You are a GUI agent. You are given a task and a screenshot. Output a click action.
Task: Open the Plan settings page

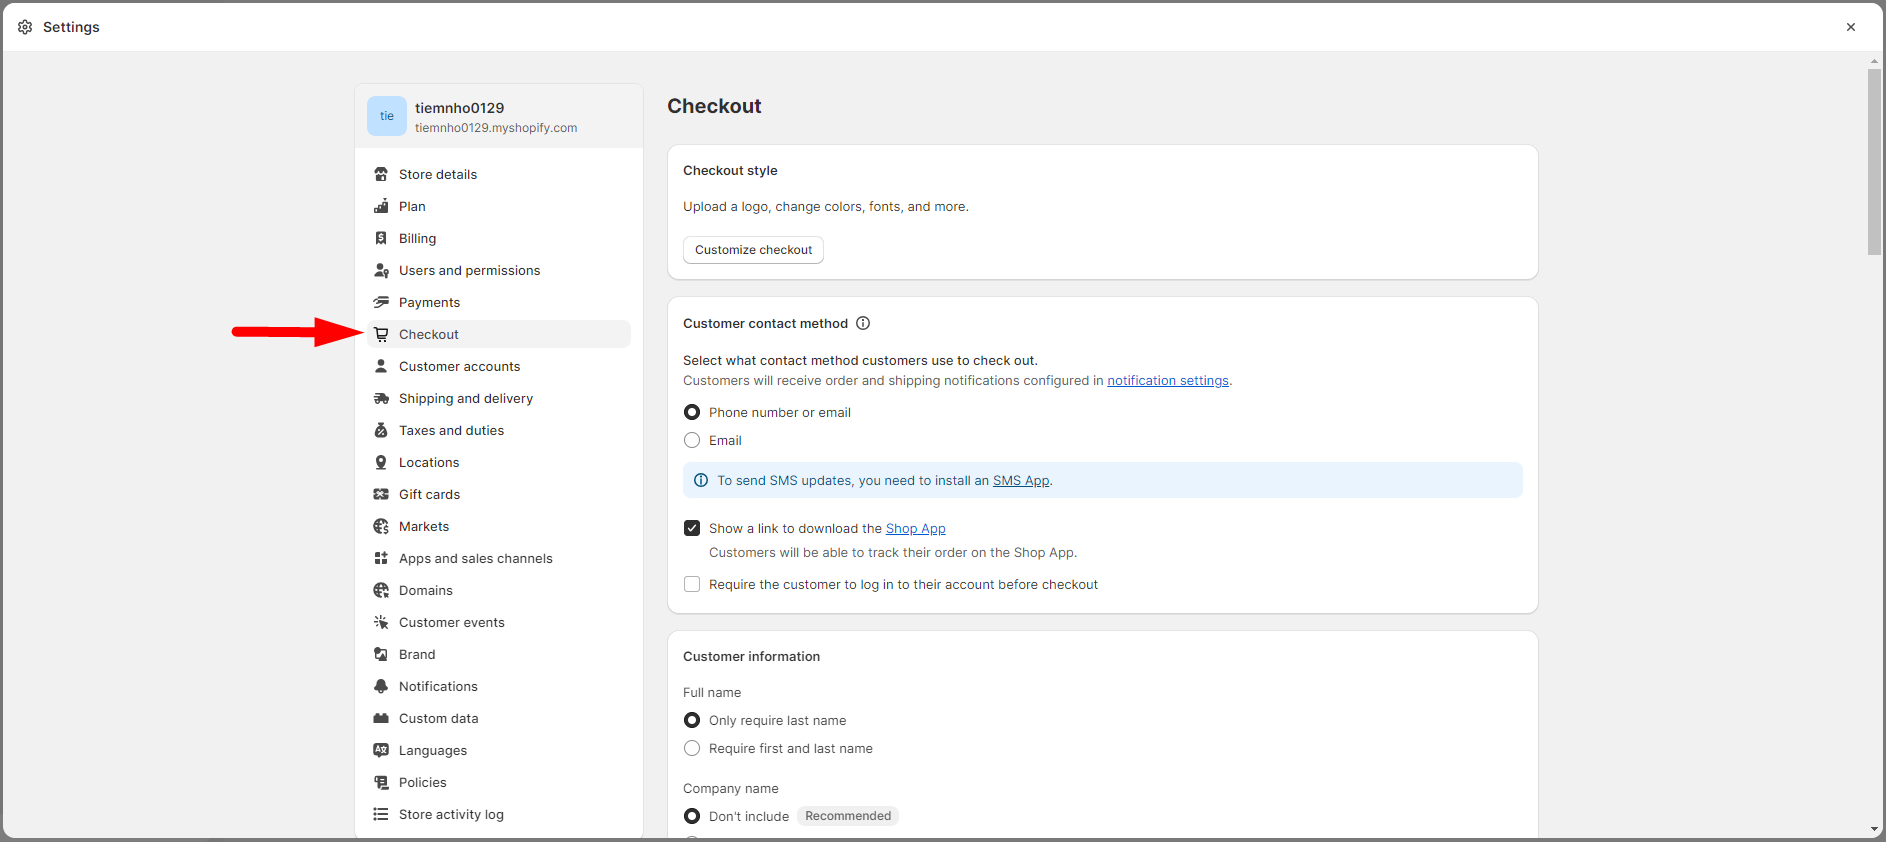tap(499, 206)
